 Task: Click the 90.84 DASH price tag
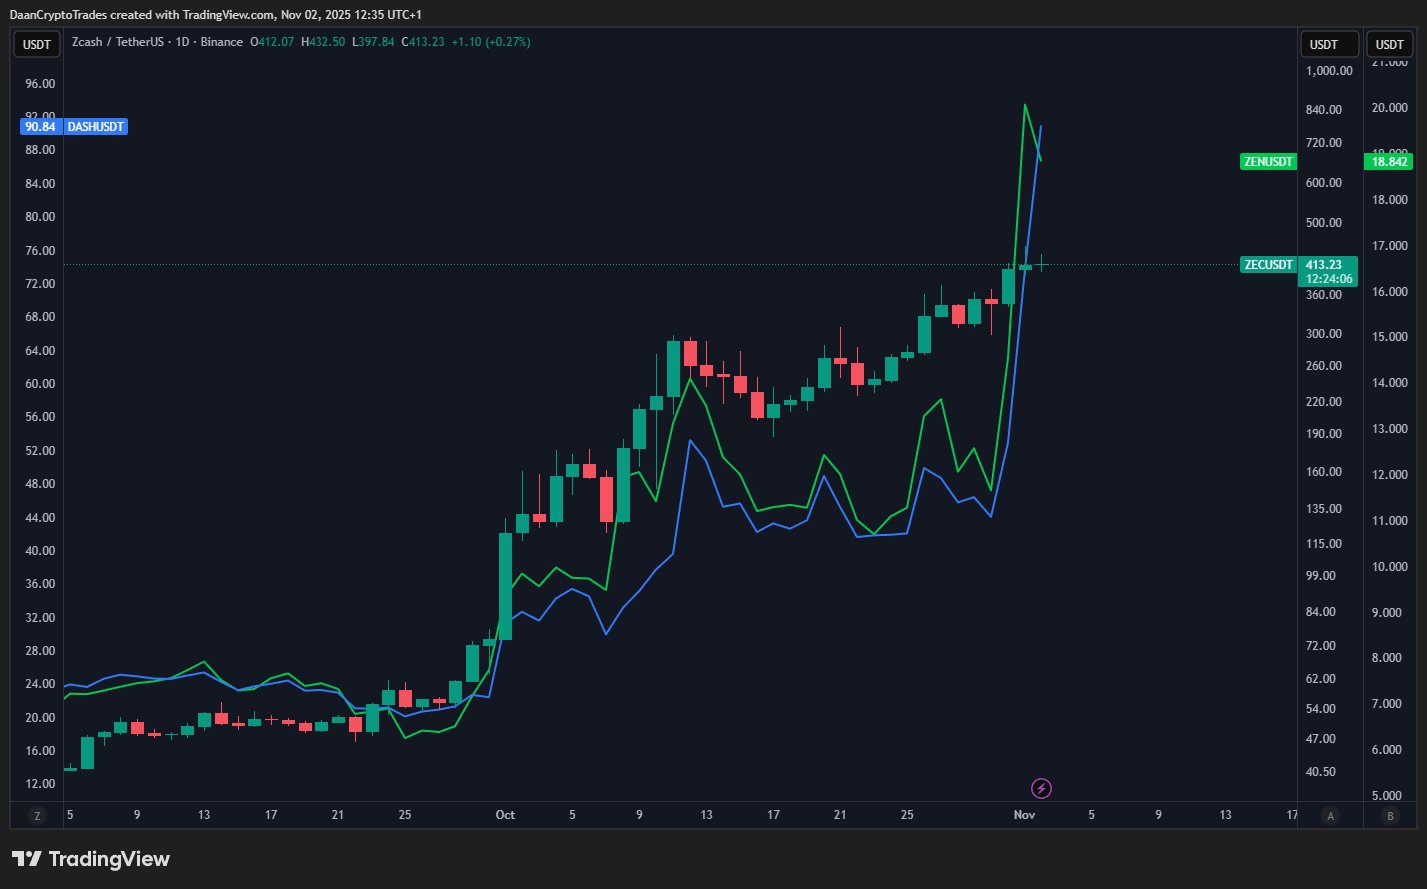pyautogui.click(x=40, y=127)
